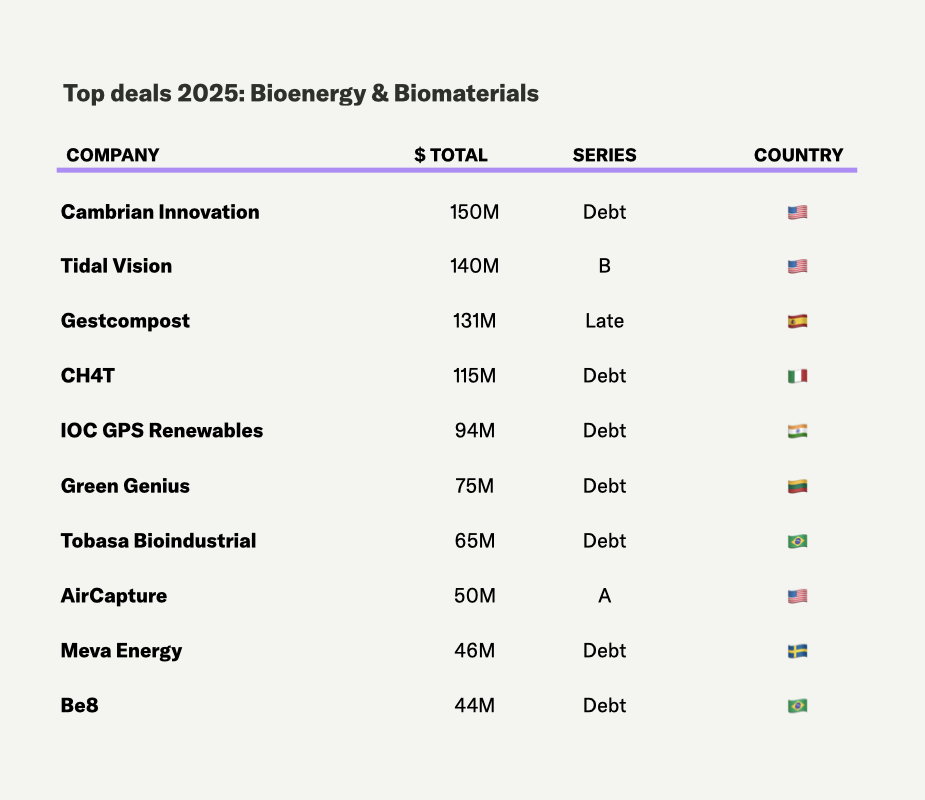Click the Late series value for Gestcompost
The image size is (925, 800).
click(x=604, y=321)
